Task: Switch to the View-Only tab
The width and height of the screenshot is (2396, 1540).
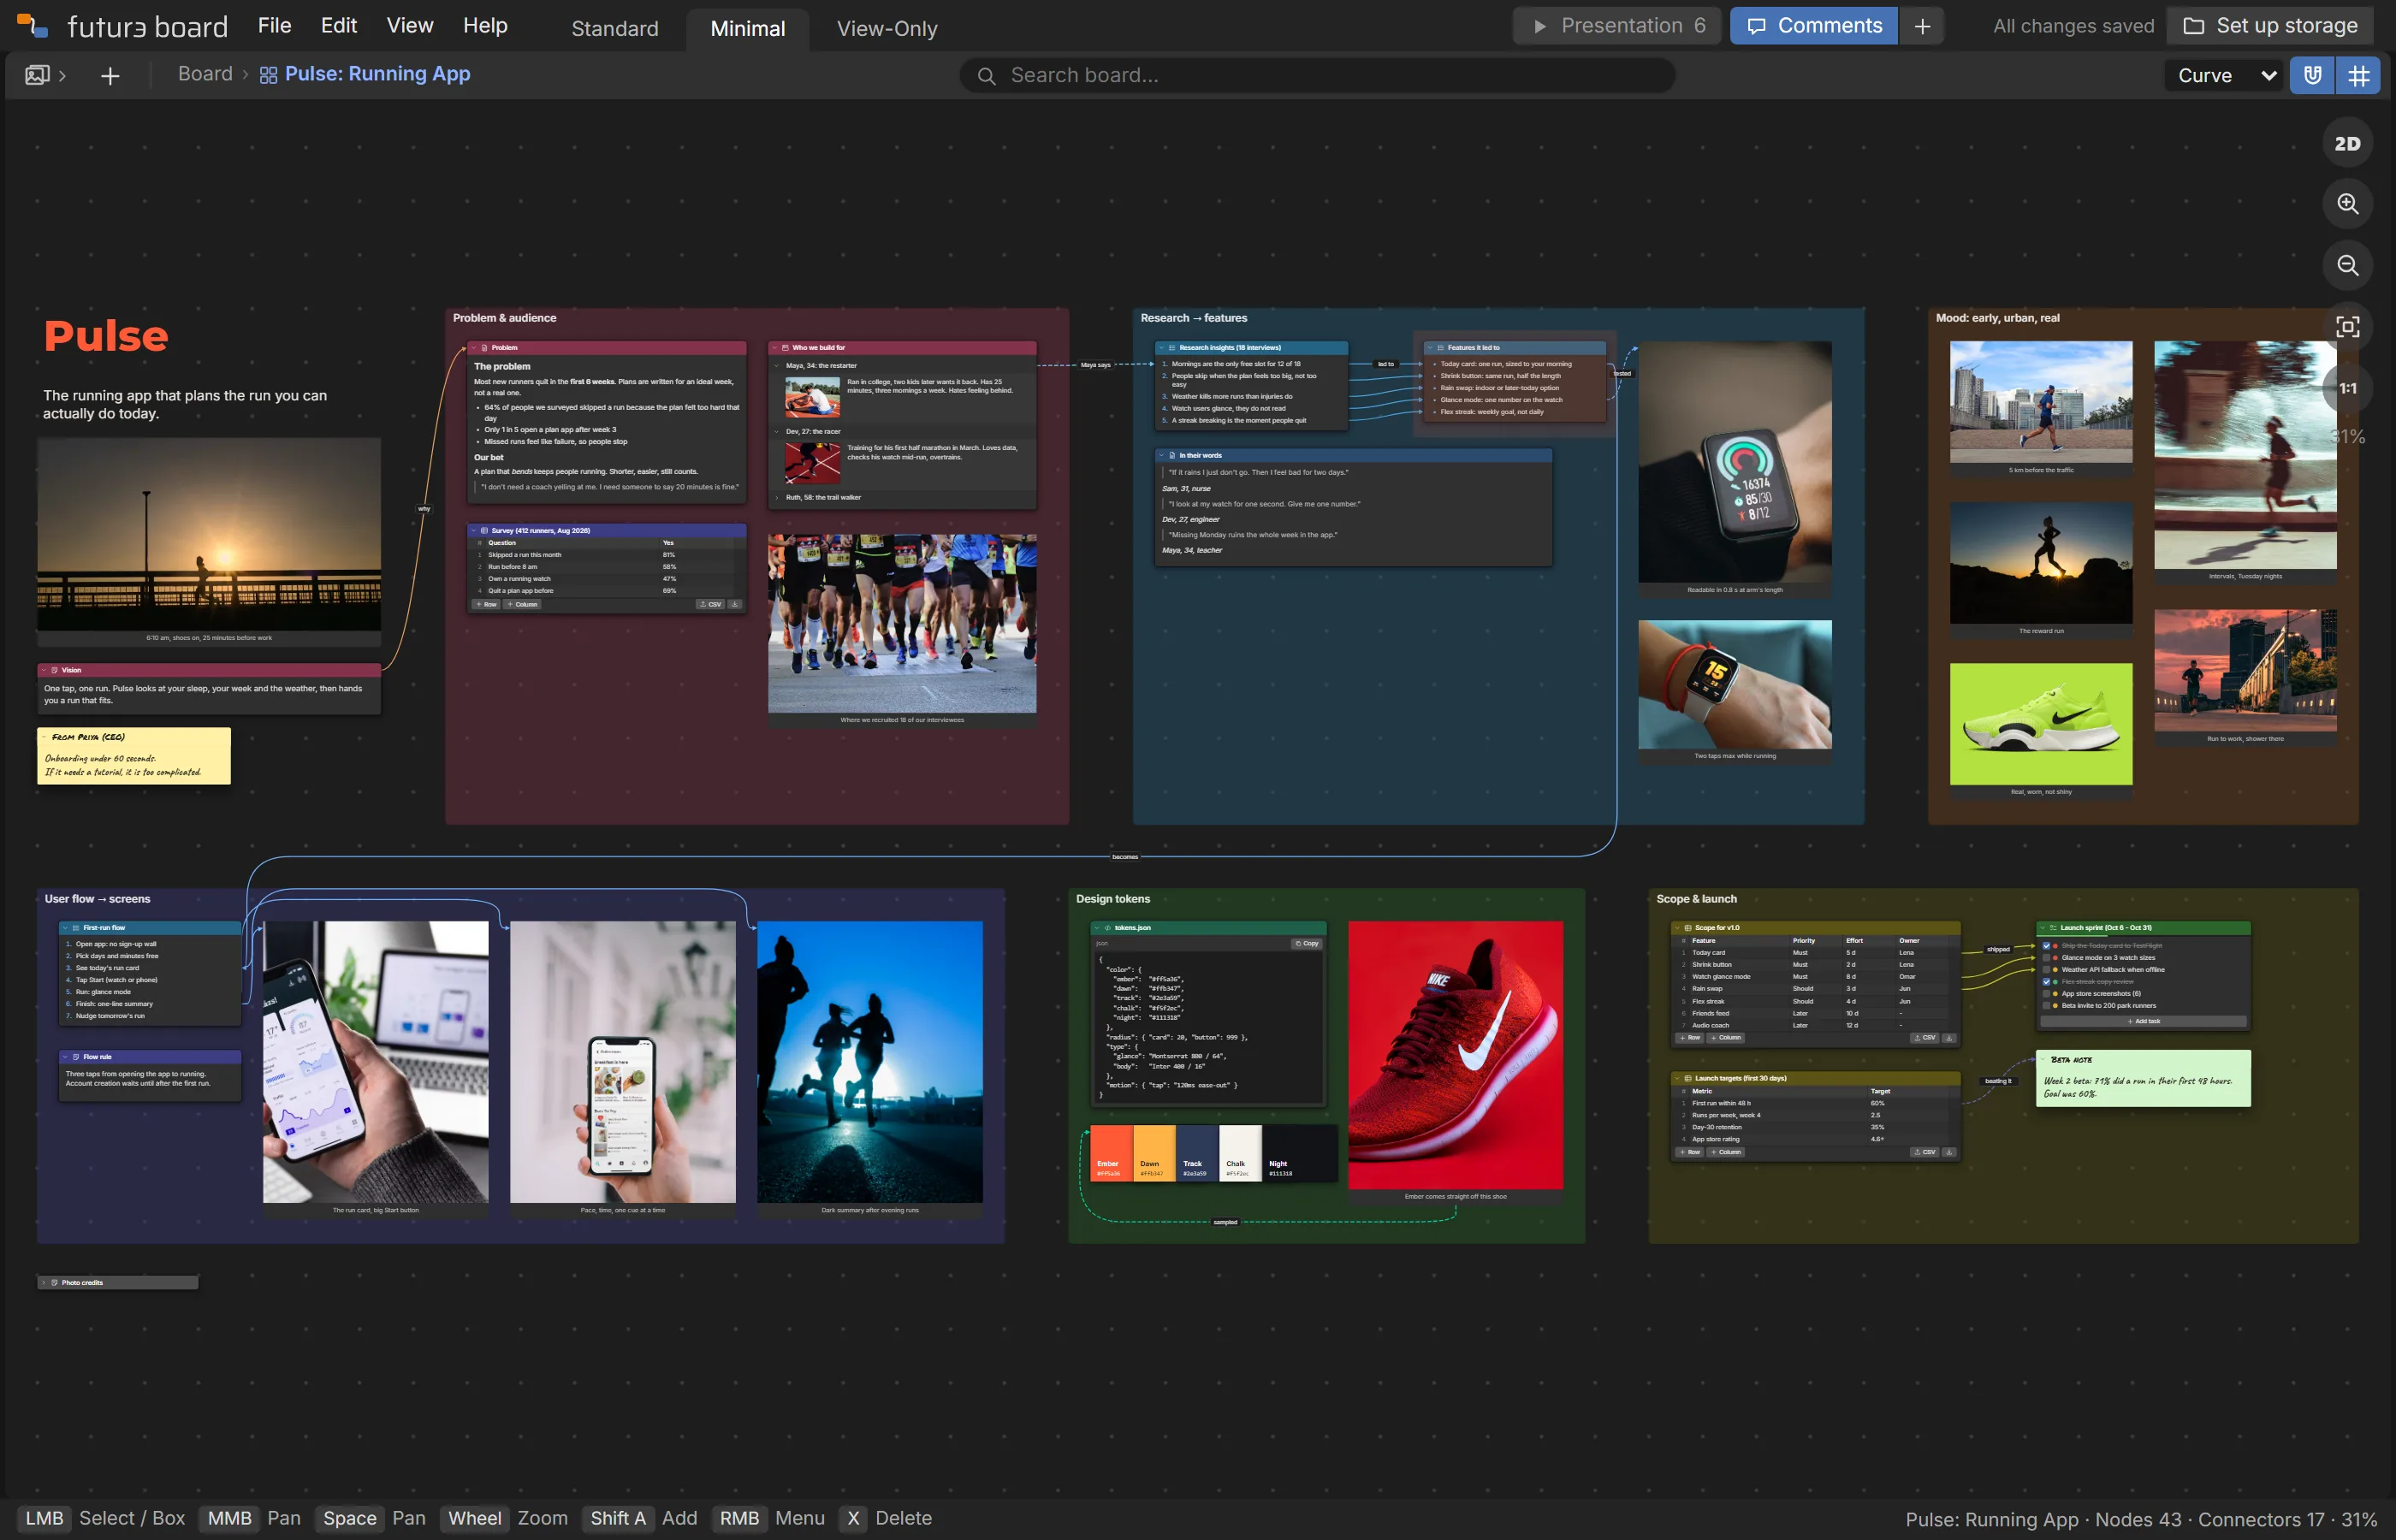Action: point(887,29)
